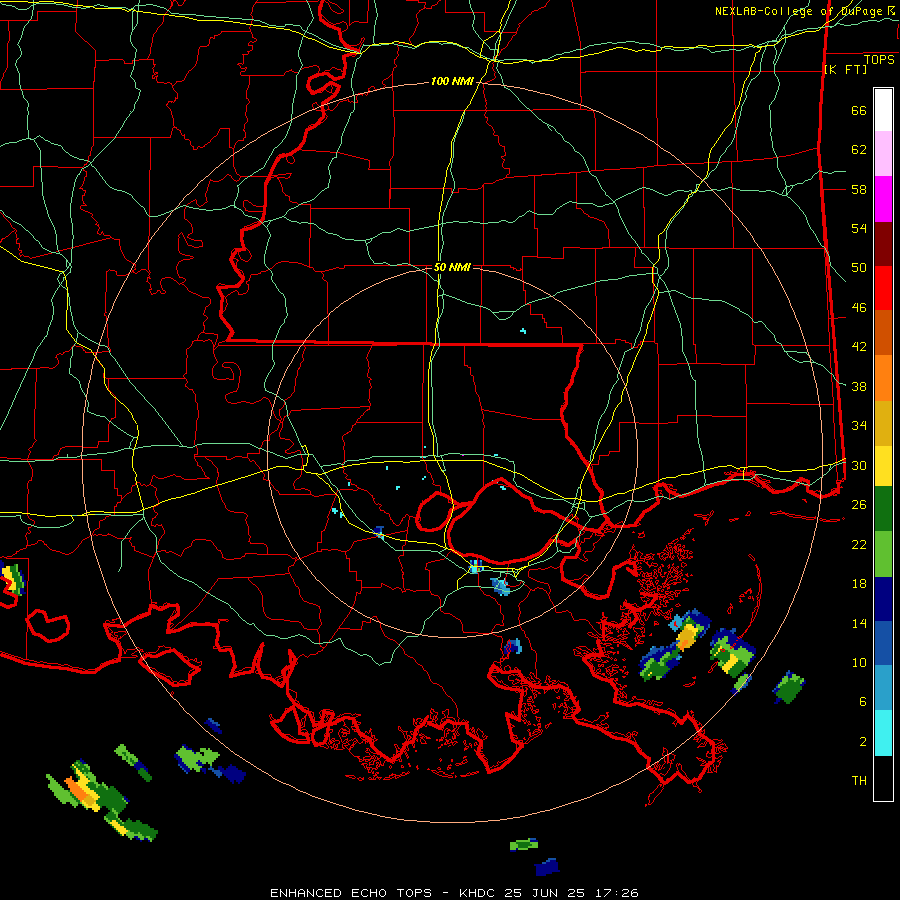Pick the light green legend band
The height and width of the screenshot is (900, 900).
[x=883, y=554]
